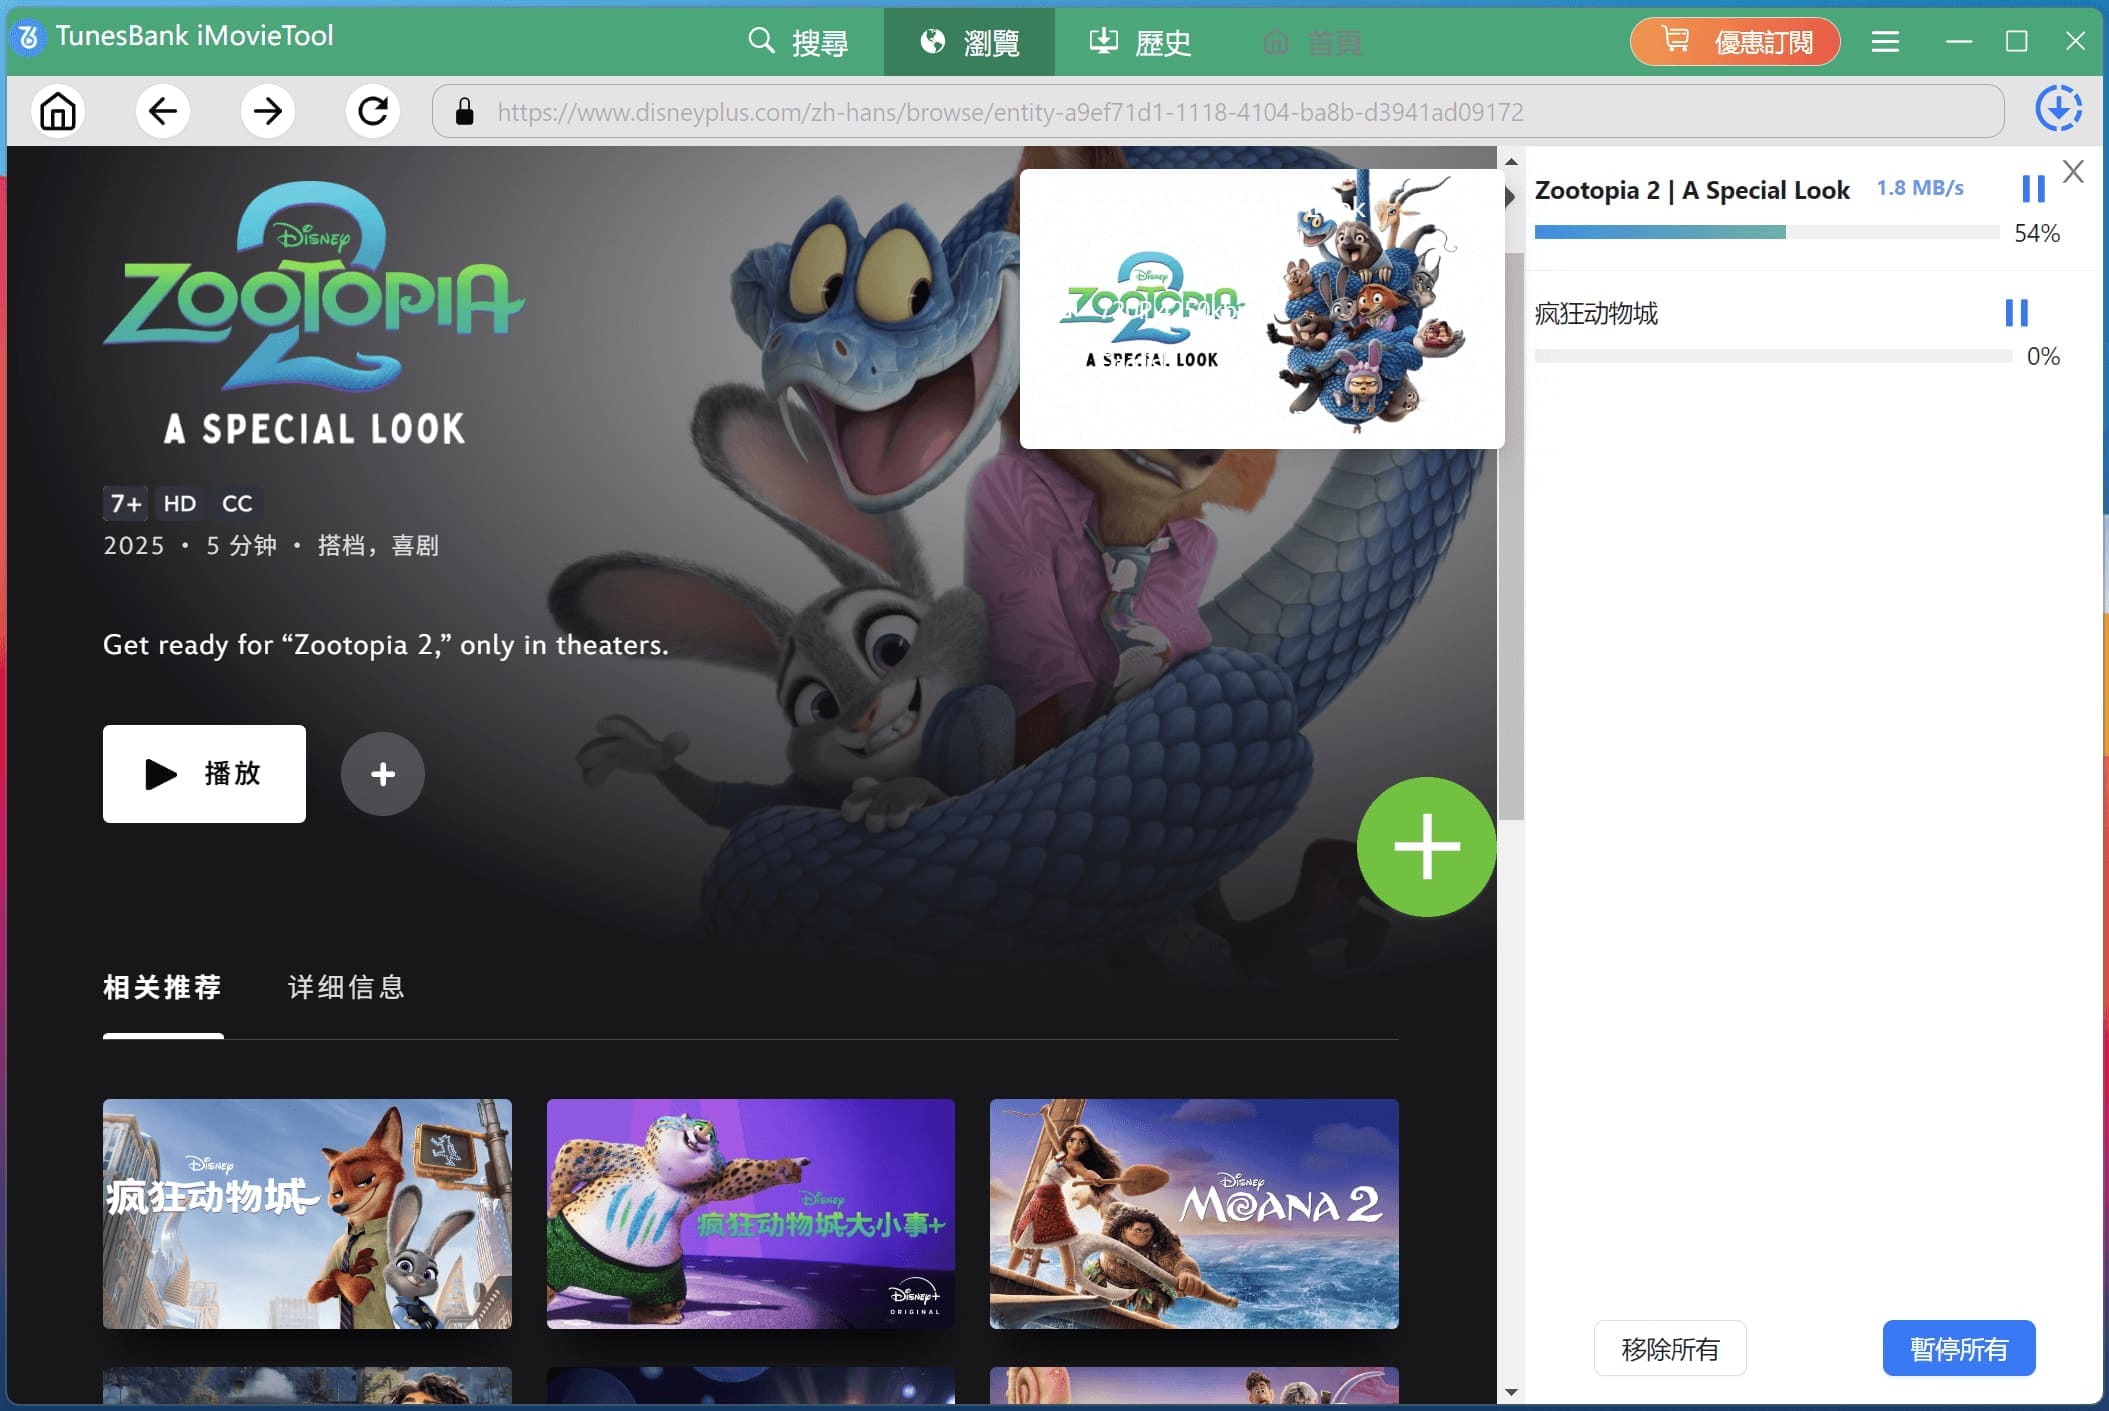The width and height of the screenshot is (2109, 1411).
Task: Click the green plus download button
Action: [1426, 847]
